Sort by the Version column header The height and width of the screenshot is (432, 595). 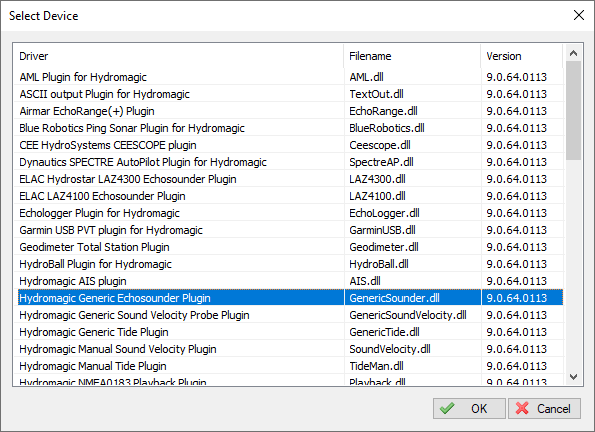tap(522, 56)
